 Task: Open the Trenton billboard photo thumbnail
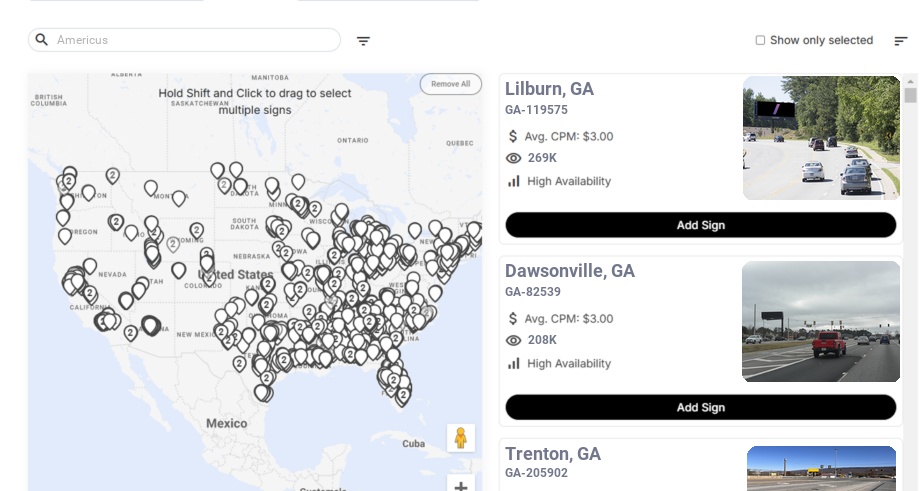tap(821, 468)
